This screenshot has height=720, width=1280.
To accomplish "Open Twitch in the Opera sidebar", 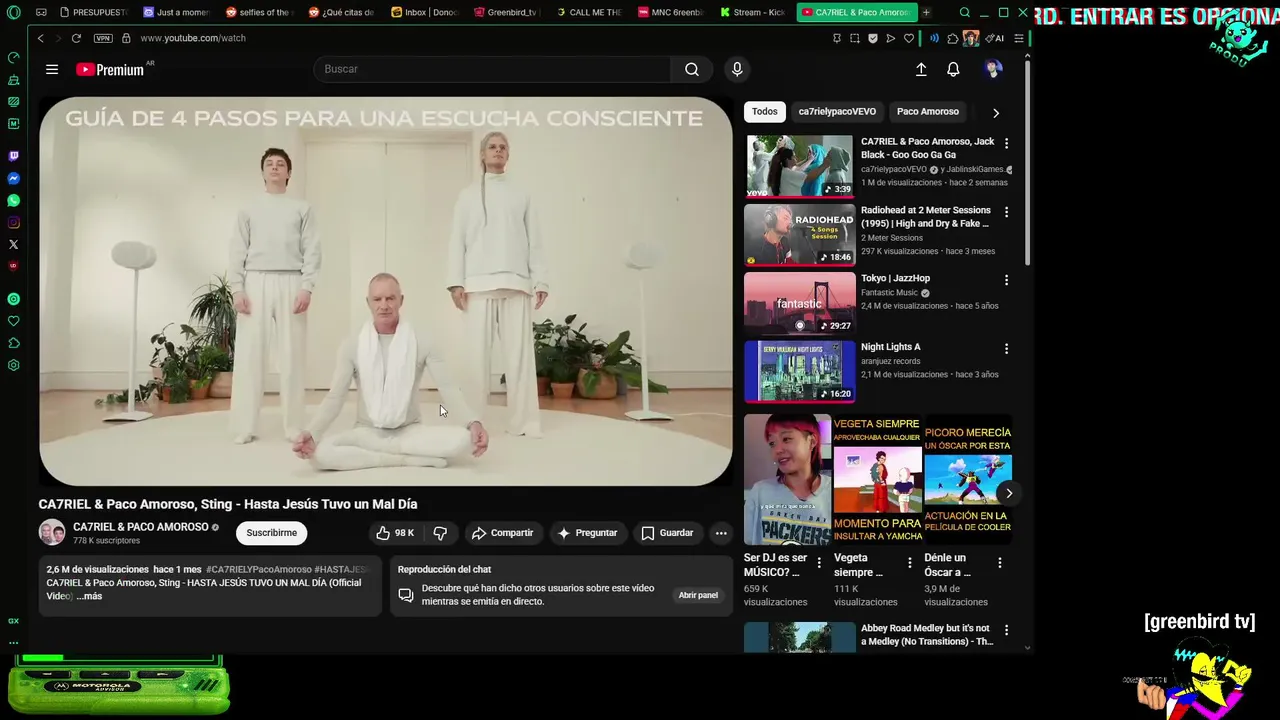I will coord(13,156).
